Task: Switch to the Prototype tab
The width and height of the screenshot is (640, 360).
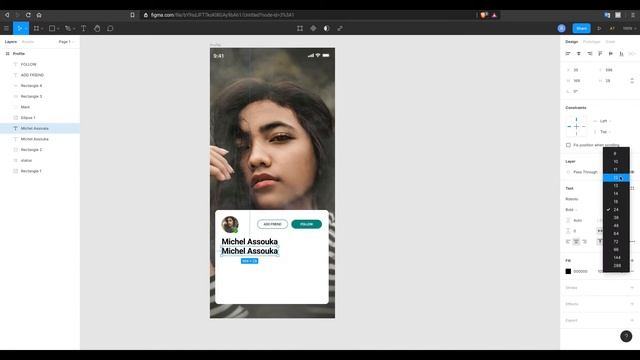Action: click(x=591, y=42)
